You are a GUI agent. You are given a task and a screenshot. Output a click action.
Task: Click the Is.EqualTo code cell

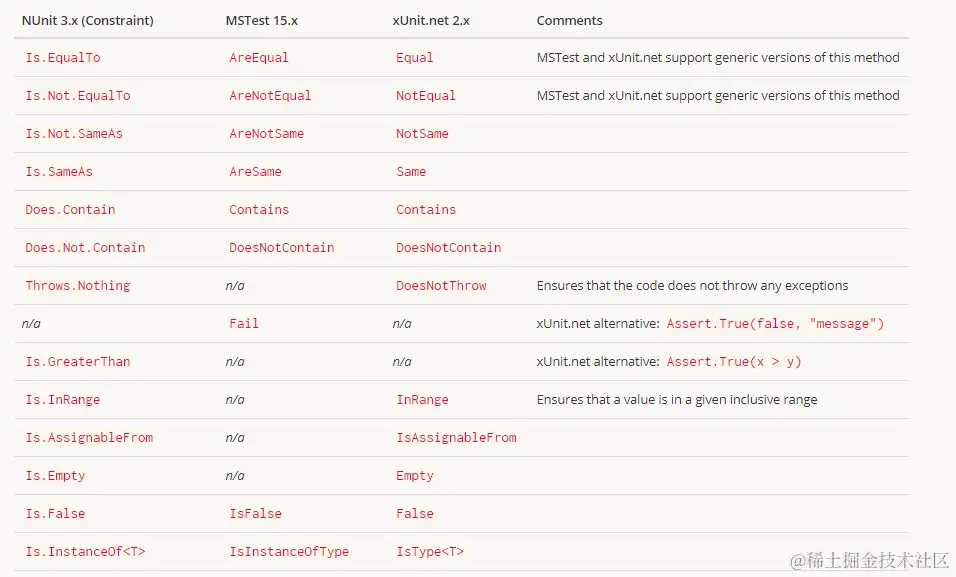tap(63, 58)
